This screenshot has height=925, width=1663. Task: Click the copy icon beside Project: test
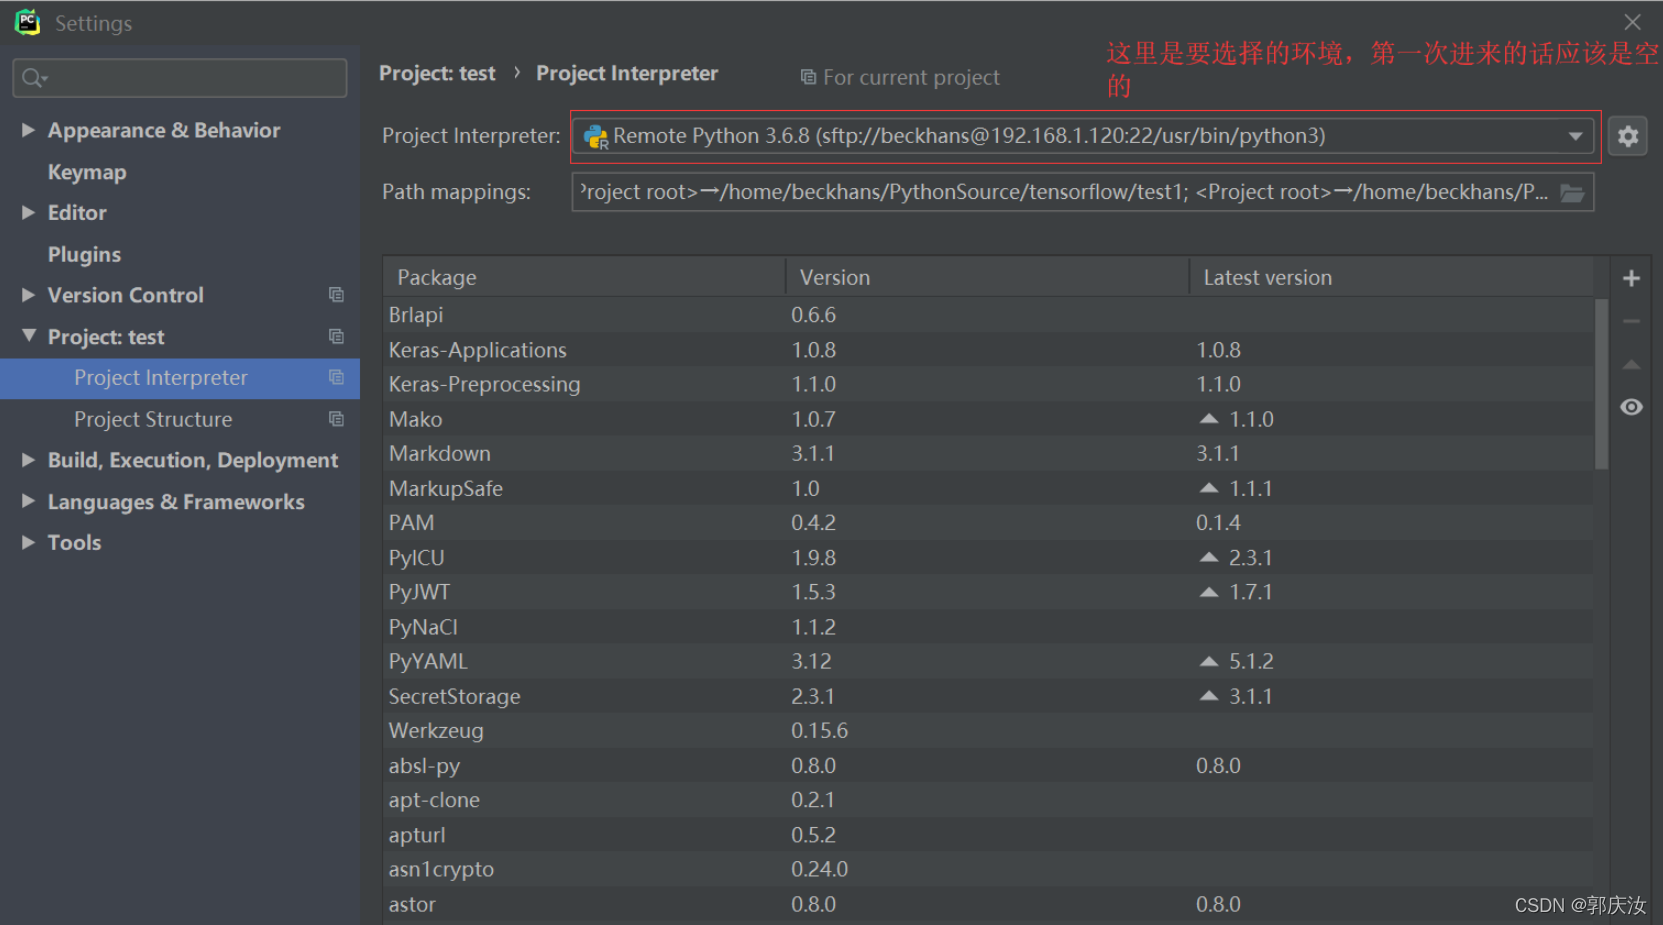(x=336, y=337)
